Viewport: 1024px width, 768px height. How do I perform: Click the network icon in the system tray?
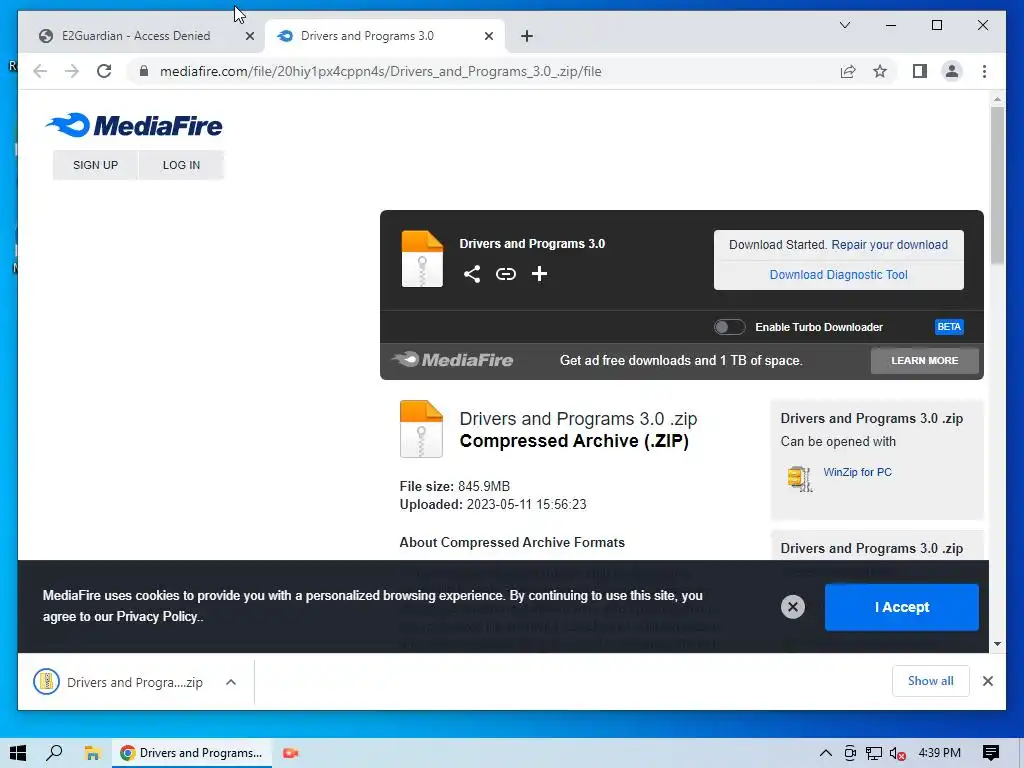point(873,754)
